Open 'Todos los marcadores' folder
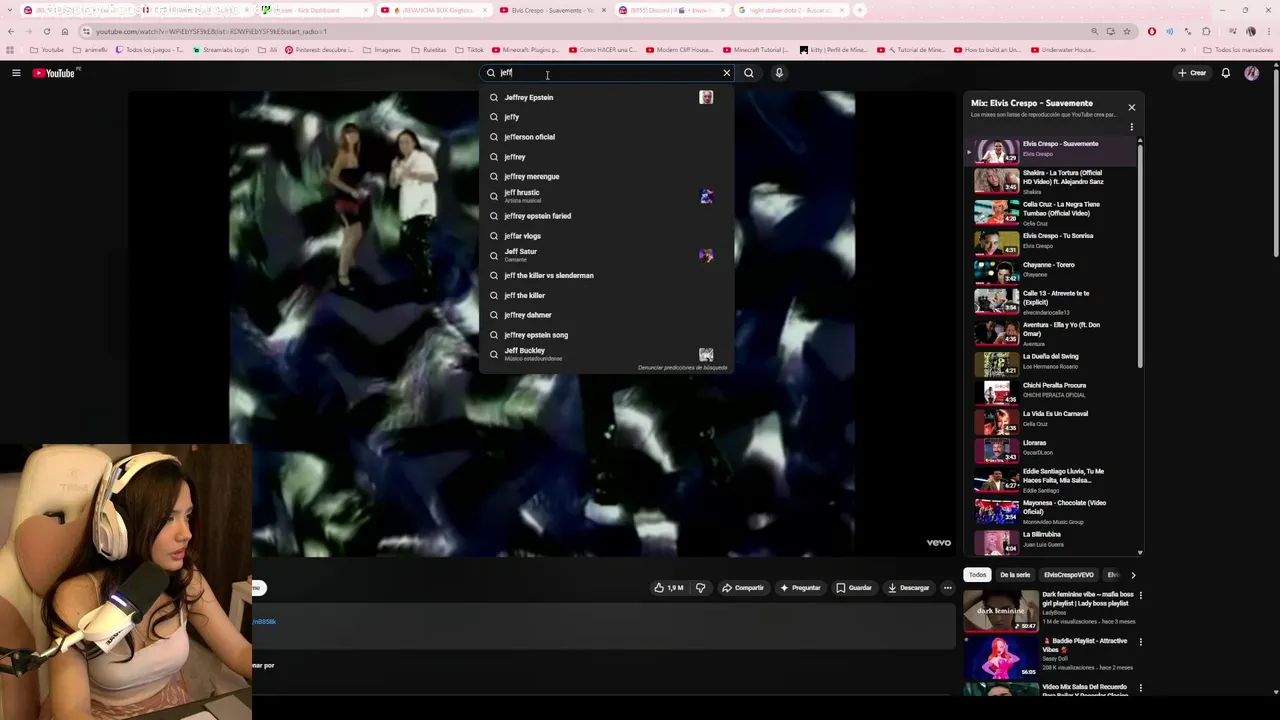This screenshot has width=1280, height=720. point(1238,50)
